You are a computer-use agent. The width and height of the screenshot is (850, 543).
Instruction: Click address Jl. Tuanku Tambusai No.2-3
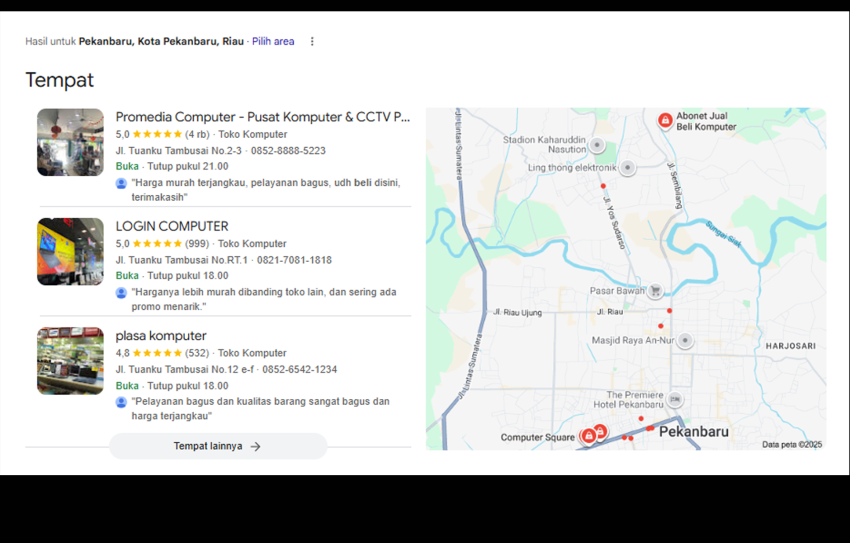coord(178,151)
